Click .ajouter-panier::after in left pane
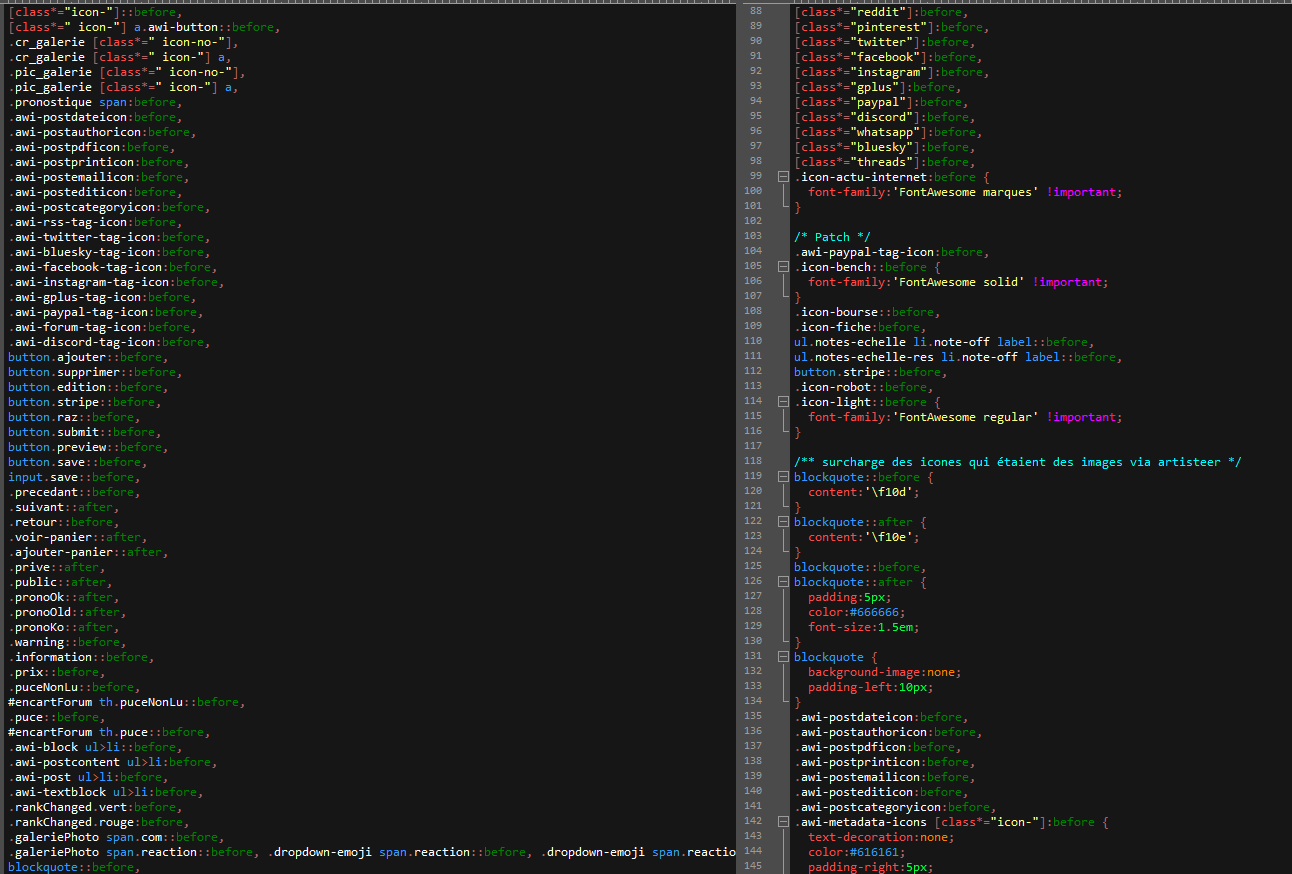This screenshot has width=1292, height=874. click(88, 552)
